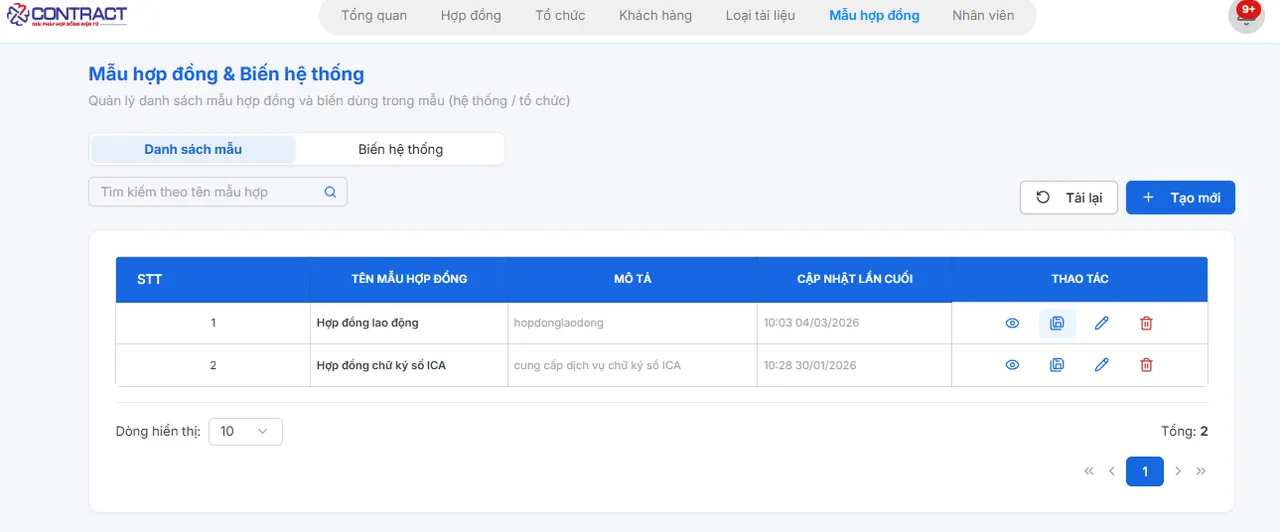The image size is (1280, 532).
Task: Preview Hợp đồng chữ ký số ICA template
Action: pyautogui.click(x=1012, y=365)
